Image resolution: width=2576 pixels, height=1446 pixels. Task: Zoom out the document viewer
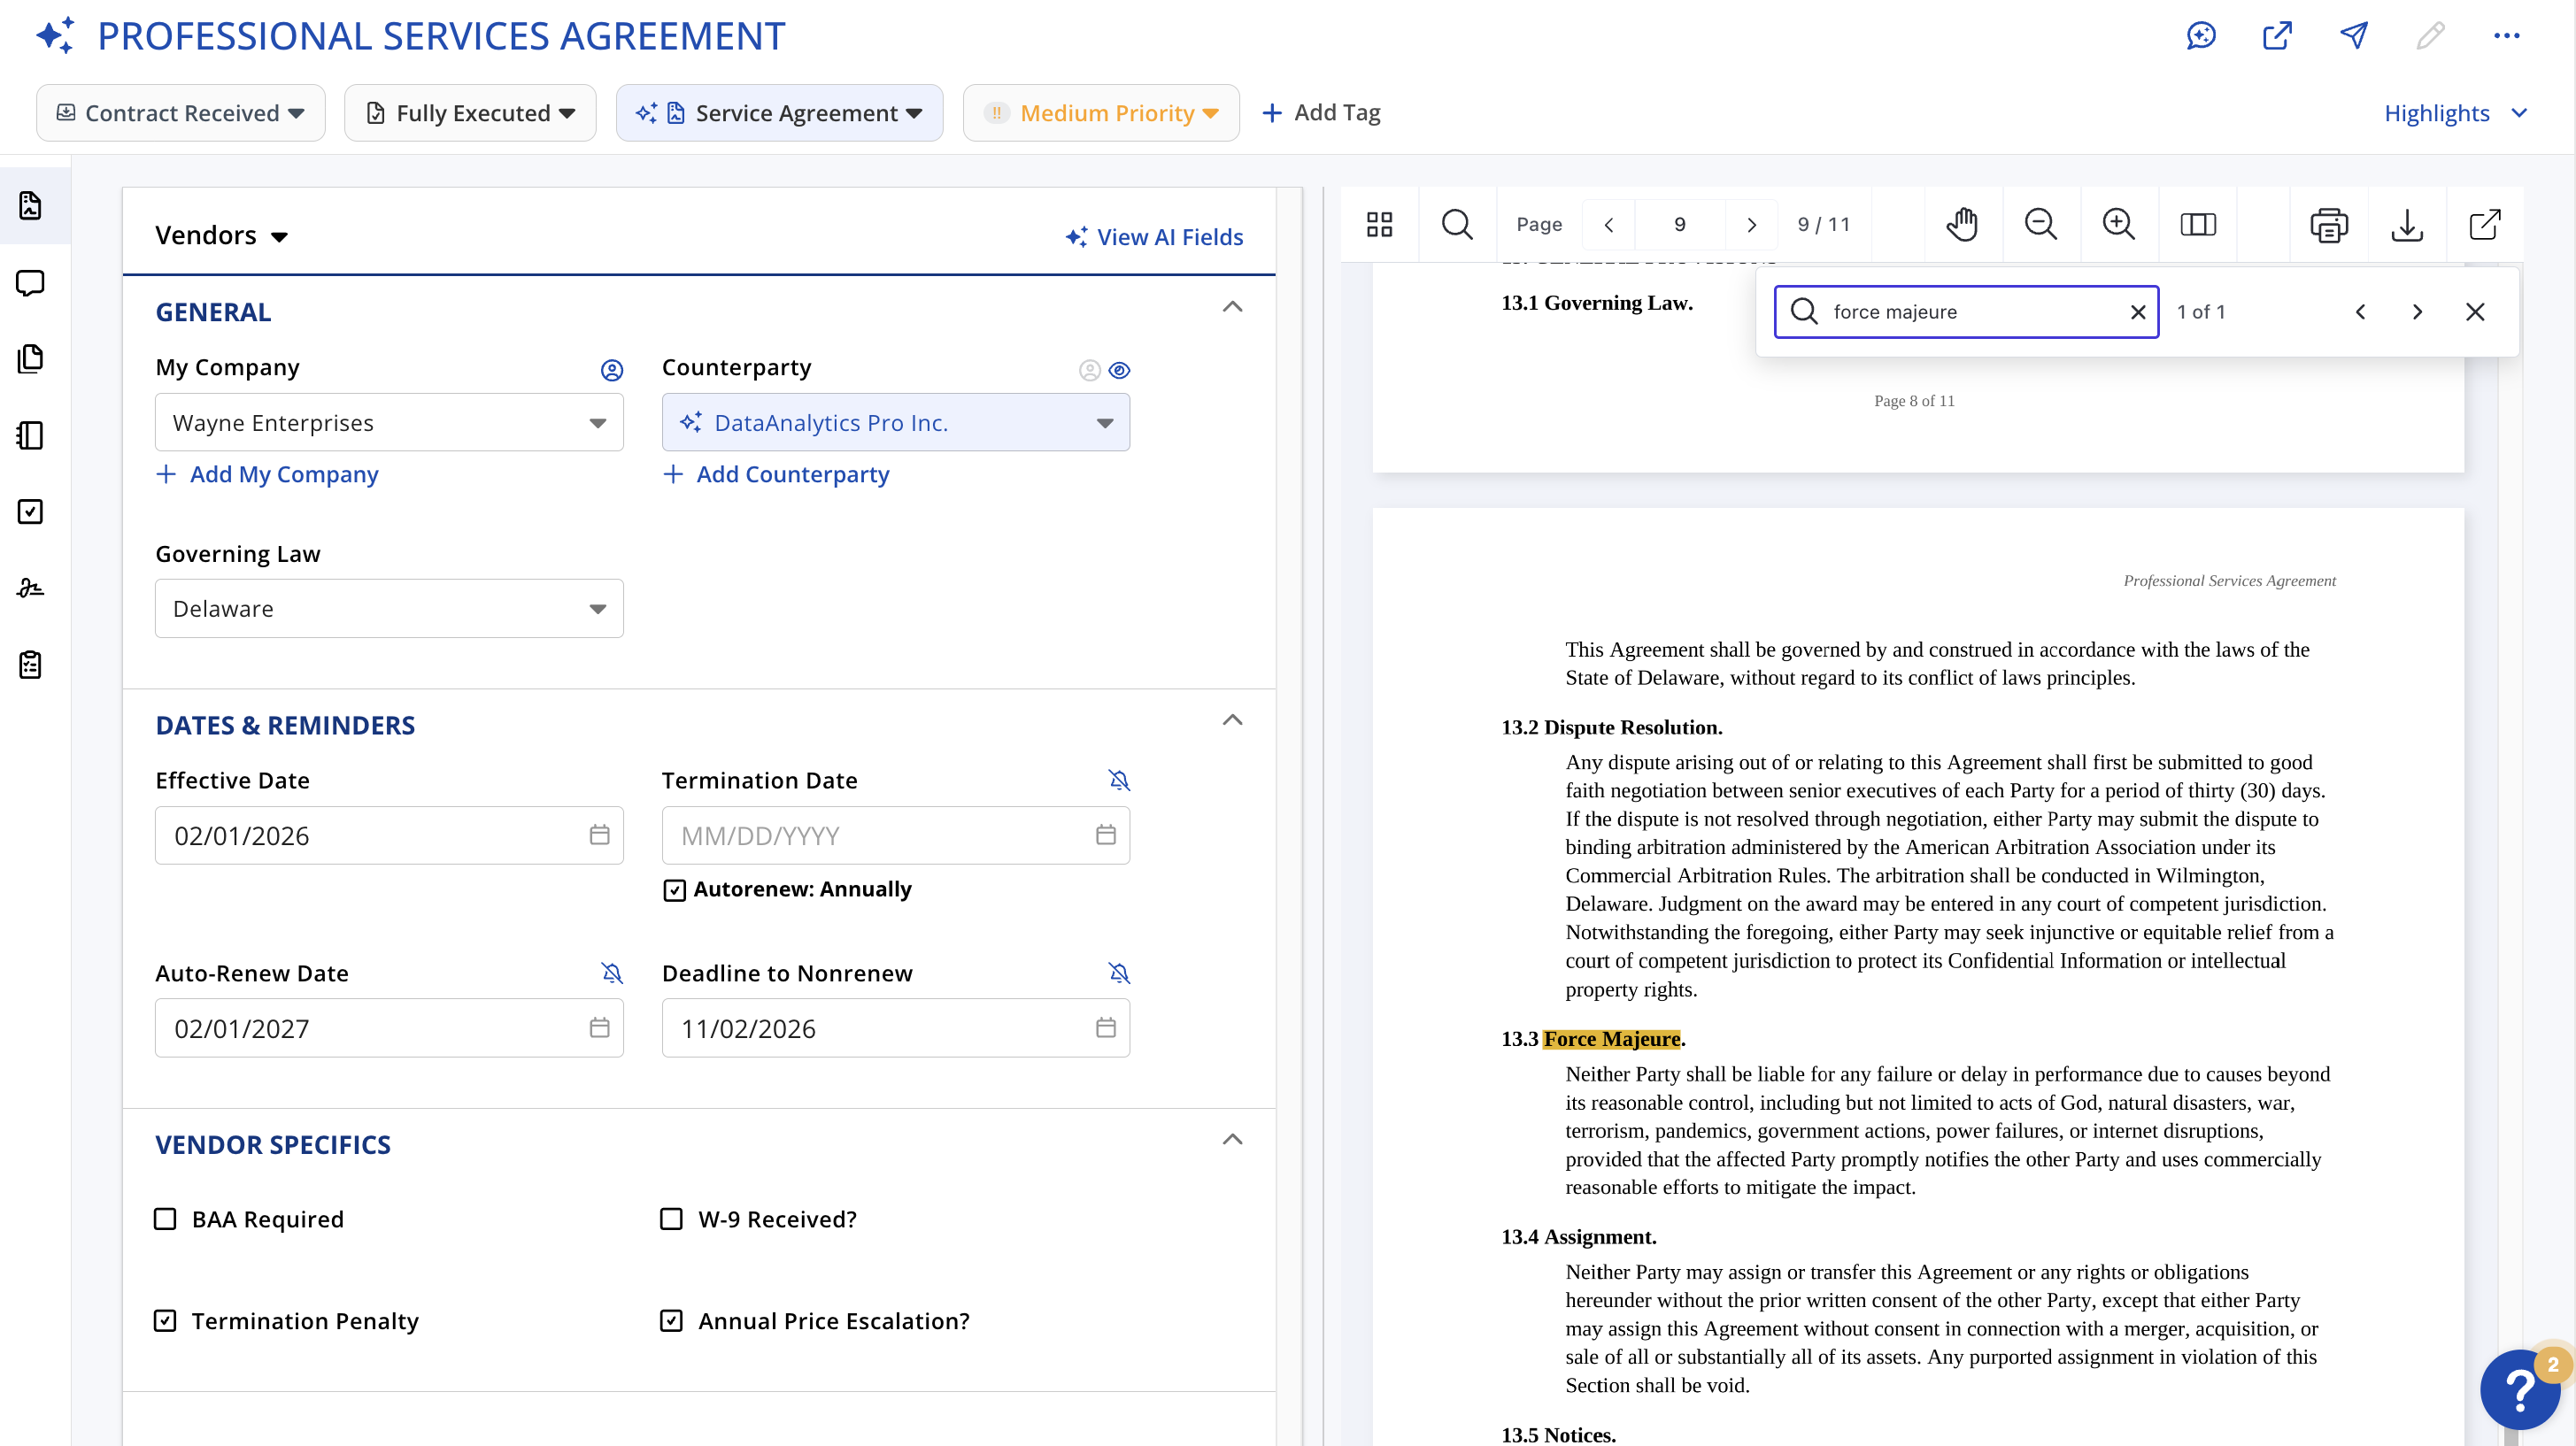pyautogui.click(x=2040, y=225)
